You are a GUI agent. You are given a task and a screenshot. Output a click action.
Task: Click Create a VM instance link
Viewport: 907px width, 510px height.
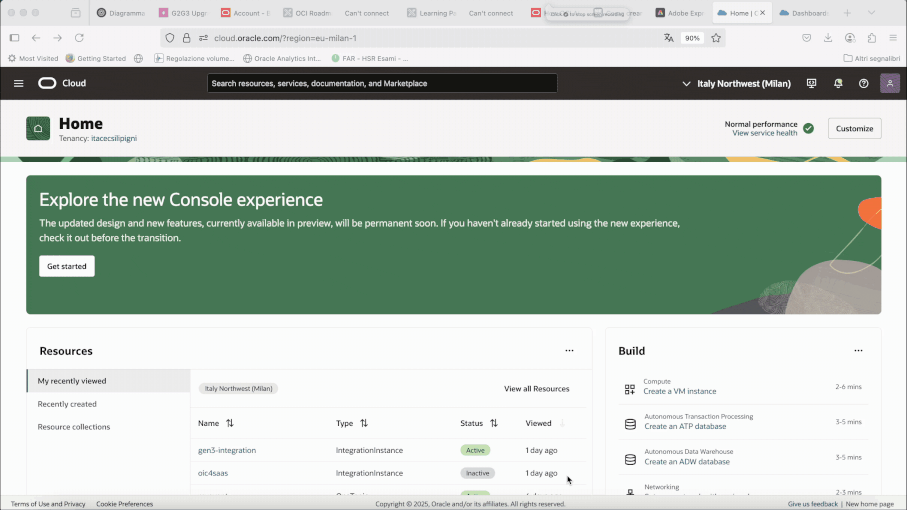680,391
